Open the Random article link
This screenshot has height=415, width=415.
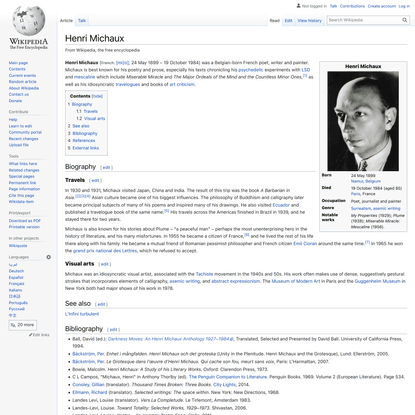pyautogui.click(x=23, y=82)
